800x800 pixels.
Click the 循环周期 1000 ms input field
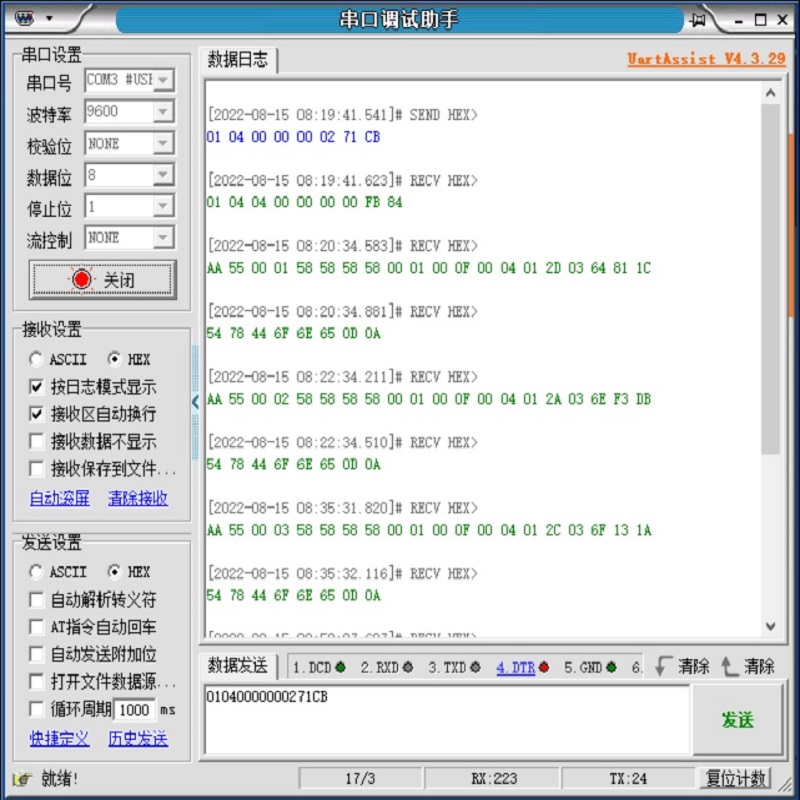pos(134,710)
